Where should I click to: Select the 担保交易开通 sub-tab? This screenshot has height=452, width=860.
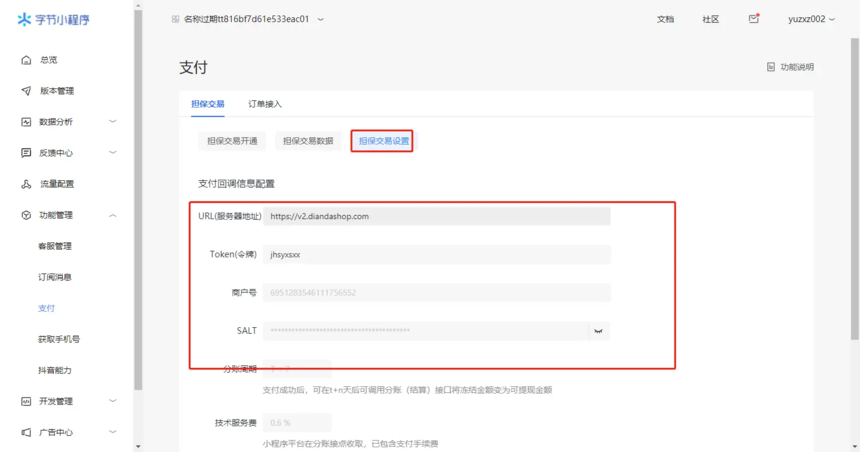(232, 141)
